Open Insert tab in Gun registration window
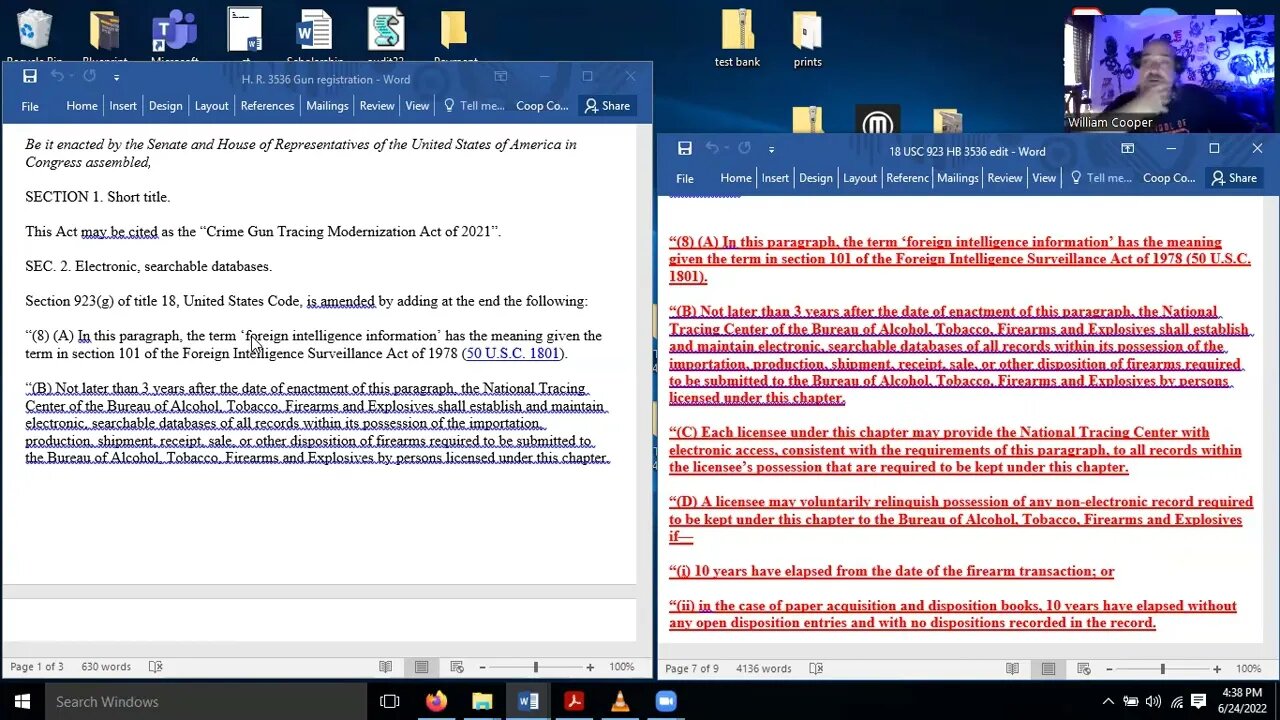 click(123, 106)
